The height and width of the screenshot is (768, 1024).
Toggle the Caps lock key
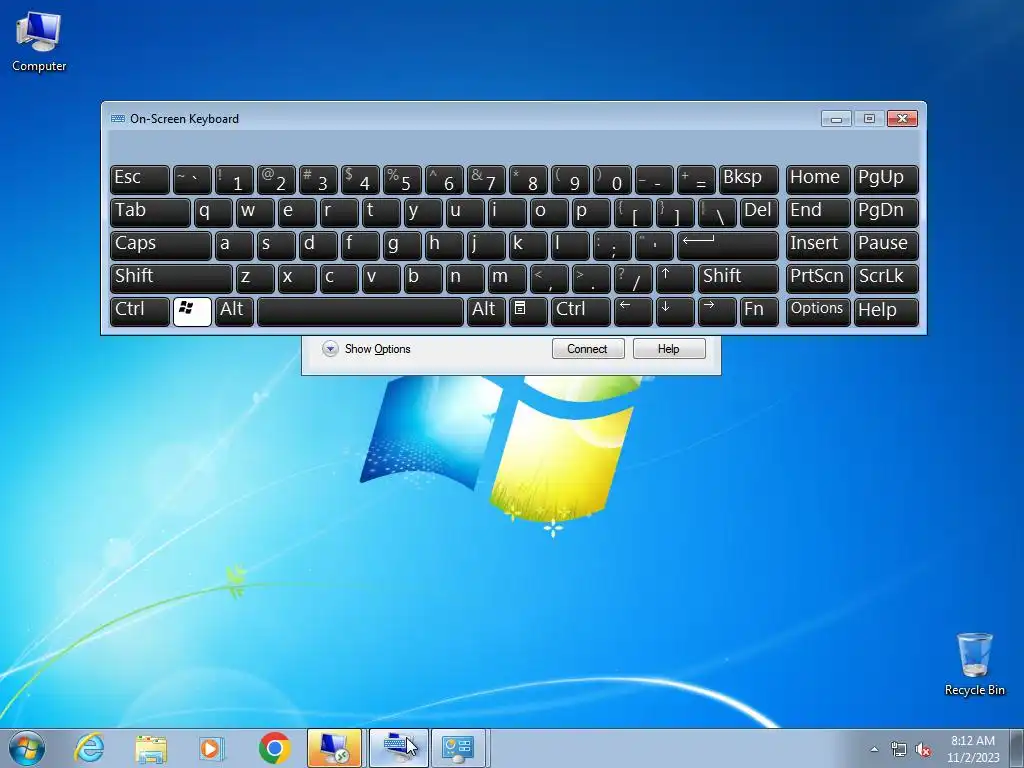click(x=161, y=245)
